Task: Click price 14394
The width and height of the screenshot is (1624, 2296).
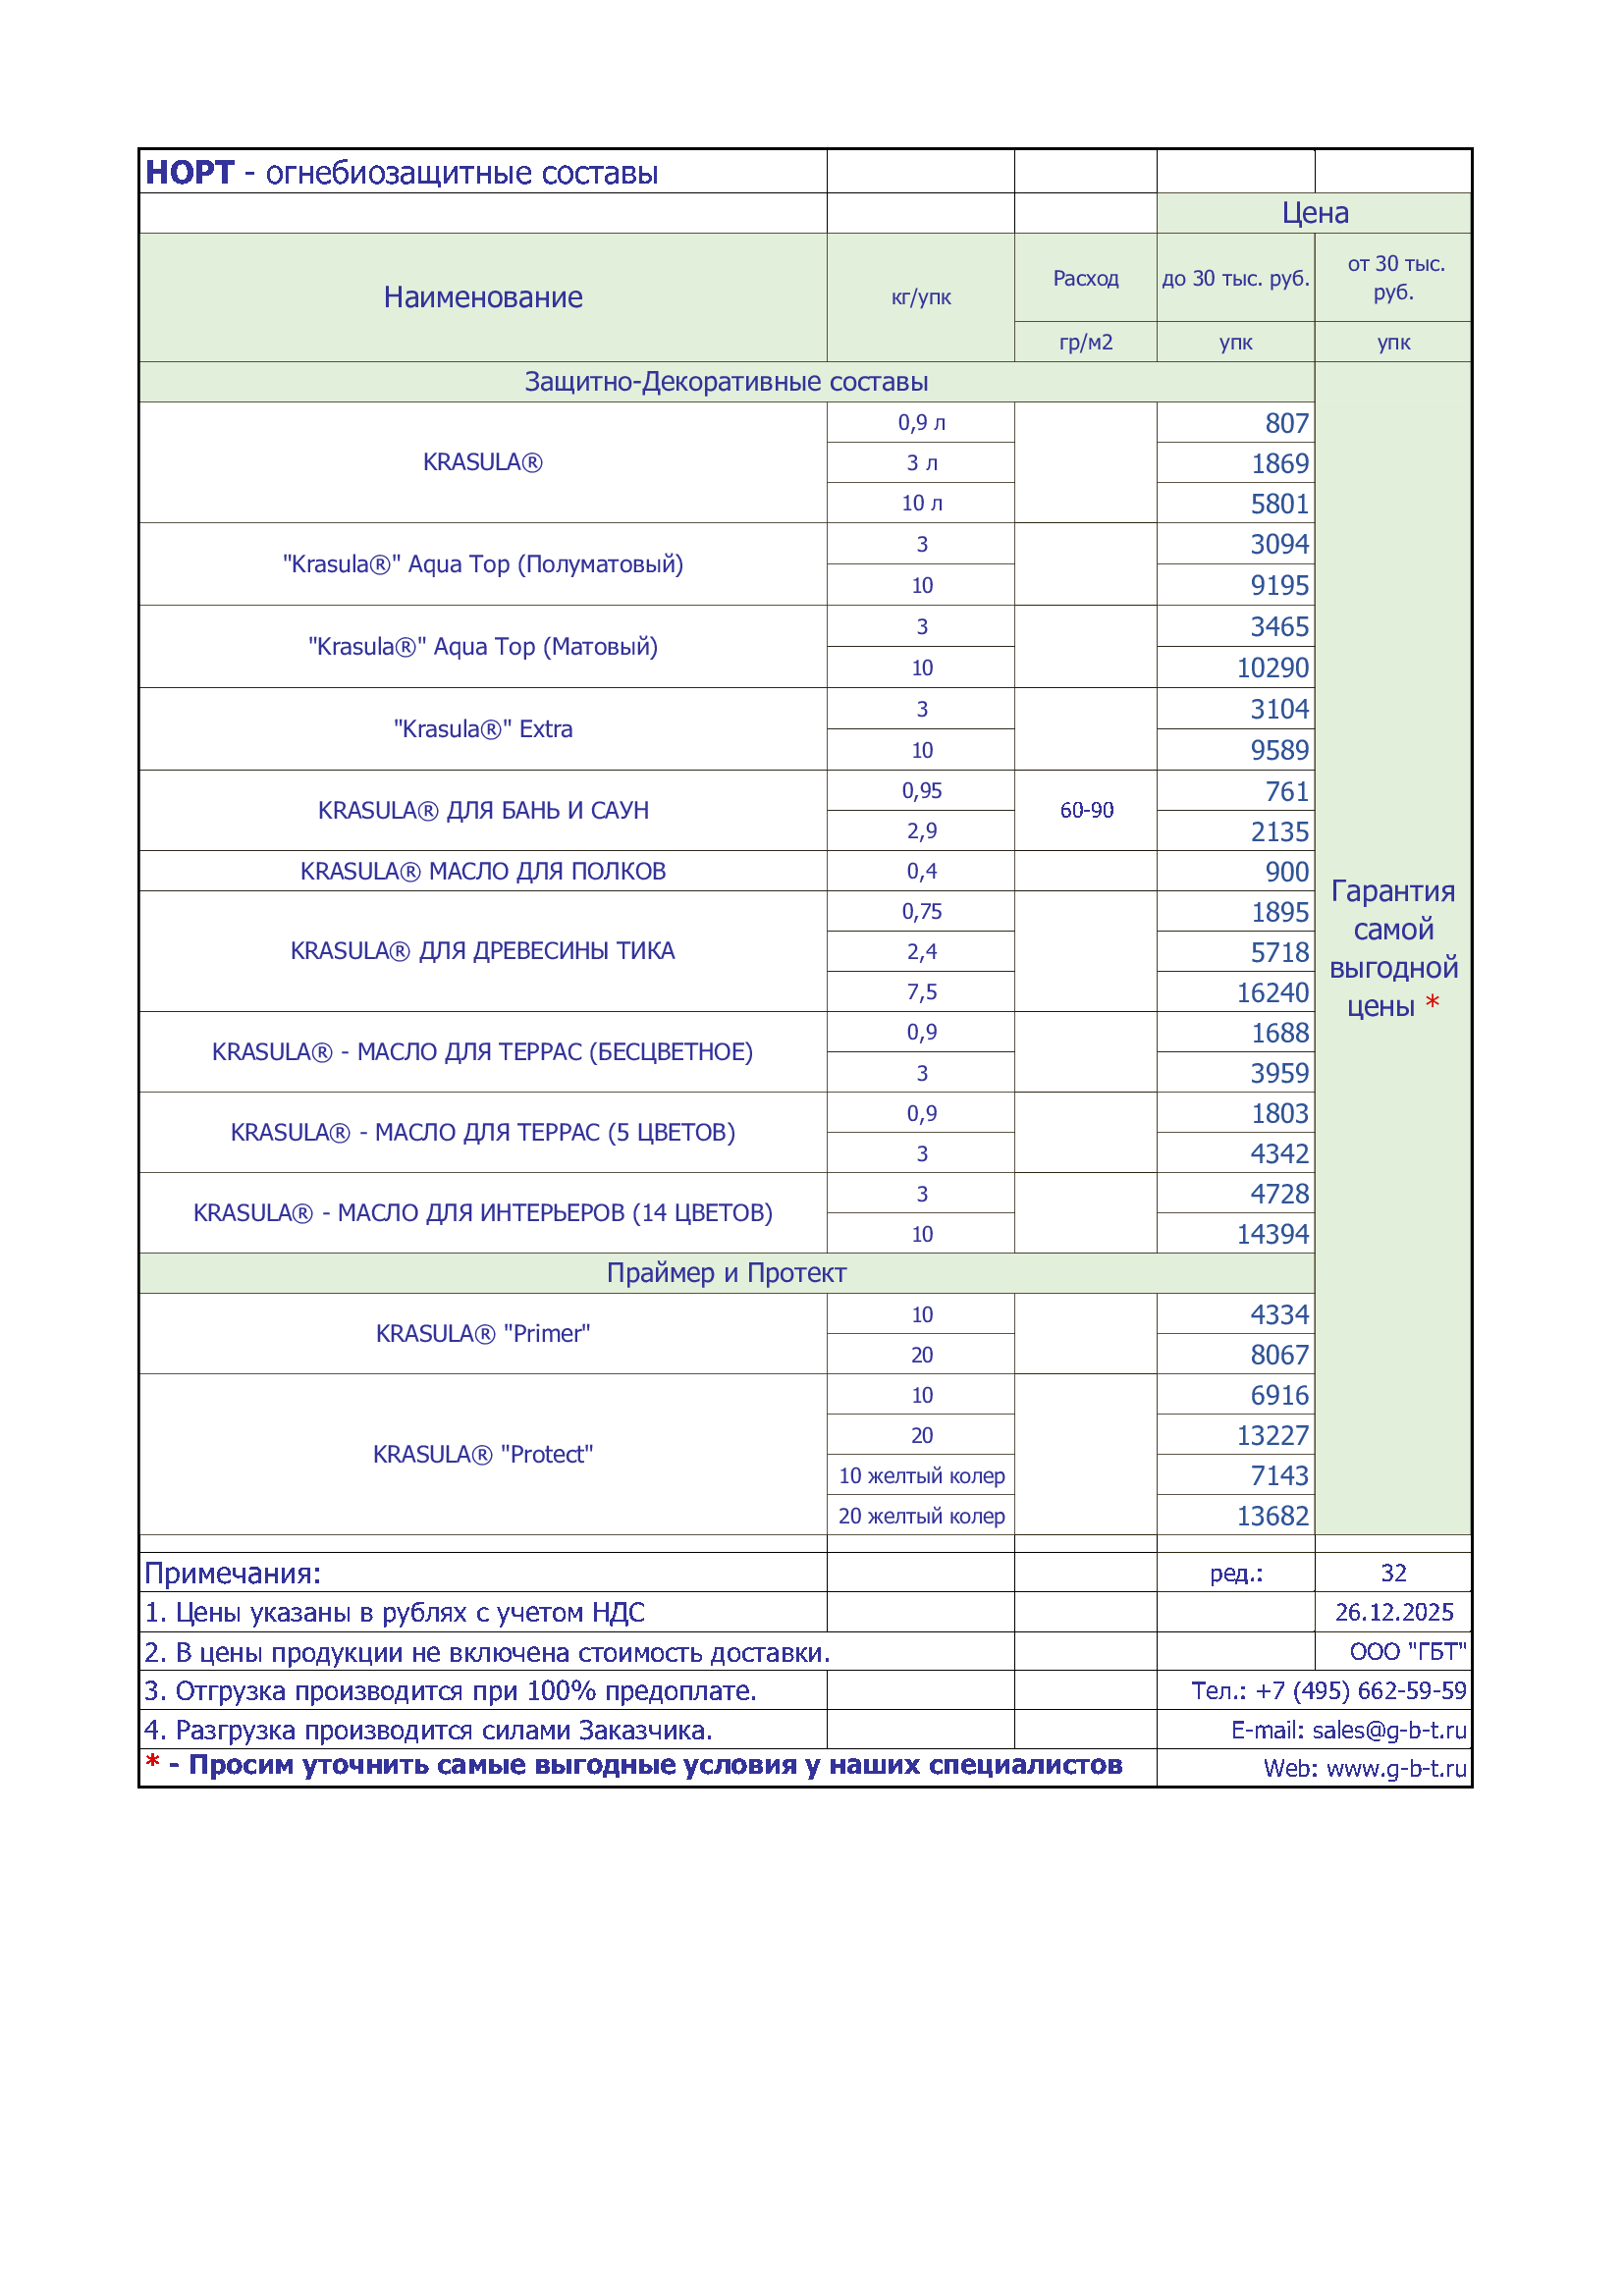Action: pos(1273,1234)
